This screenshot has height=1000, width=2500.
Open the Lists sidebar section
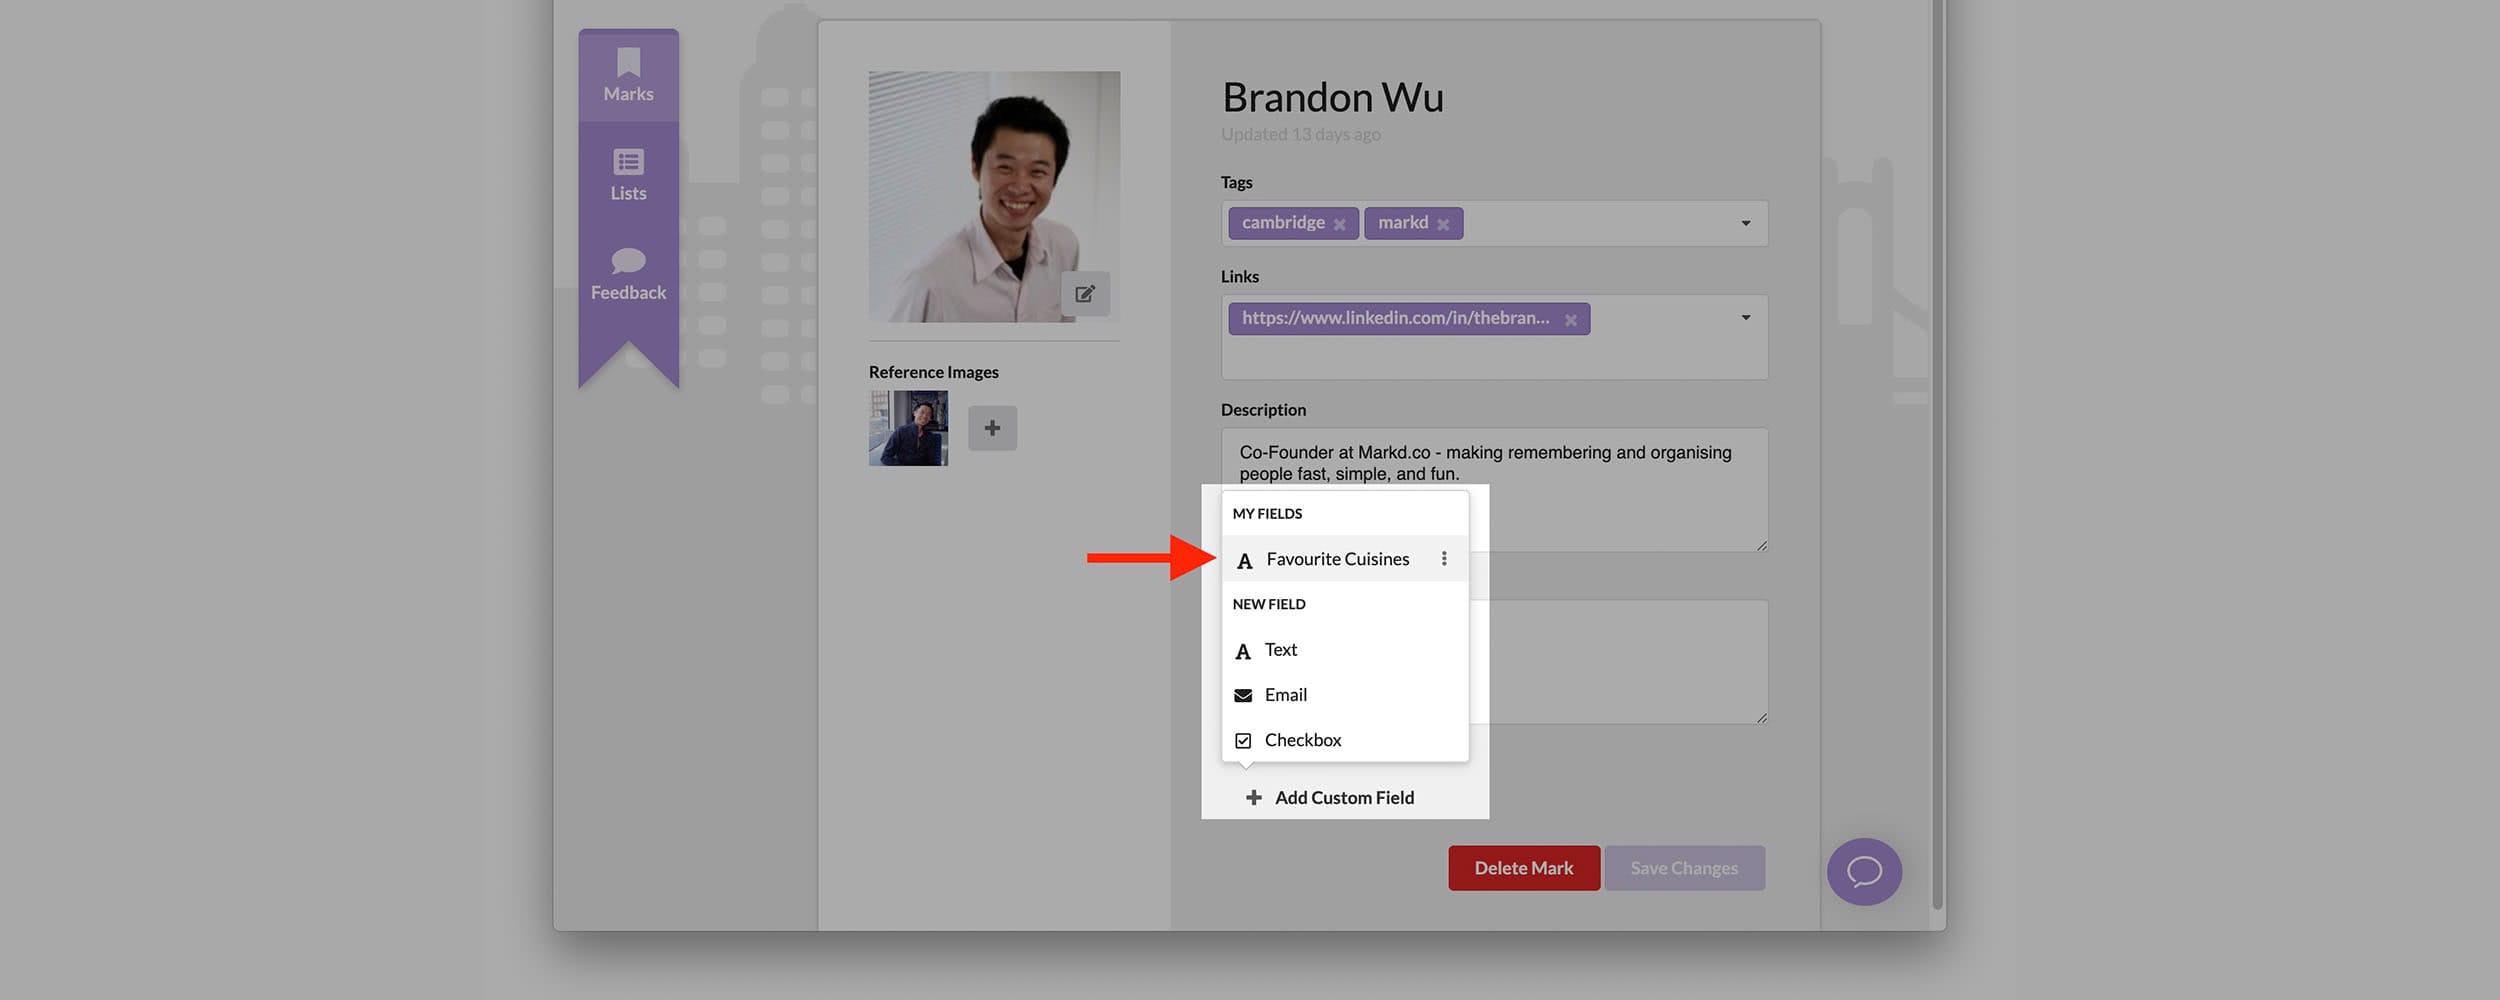point(628,175)
